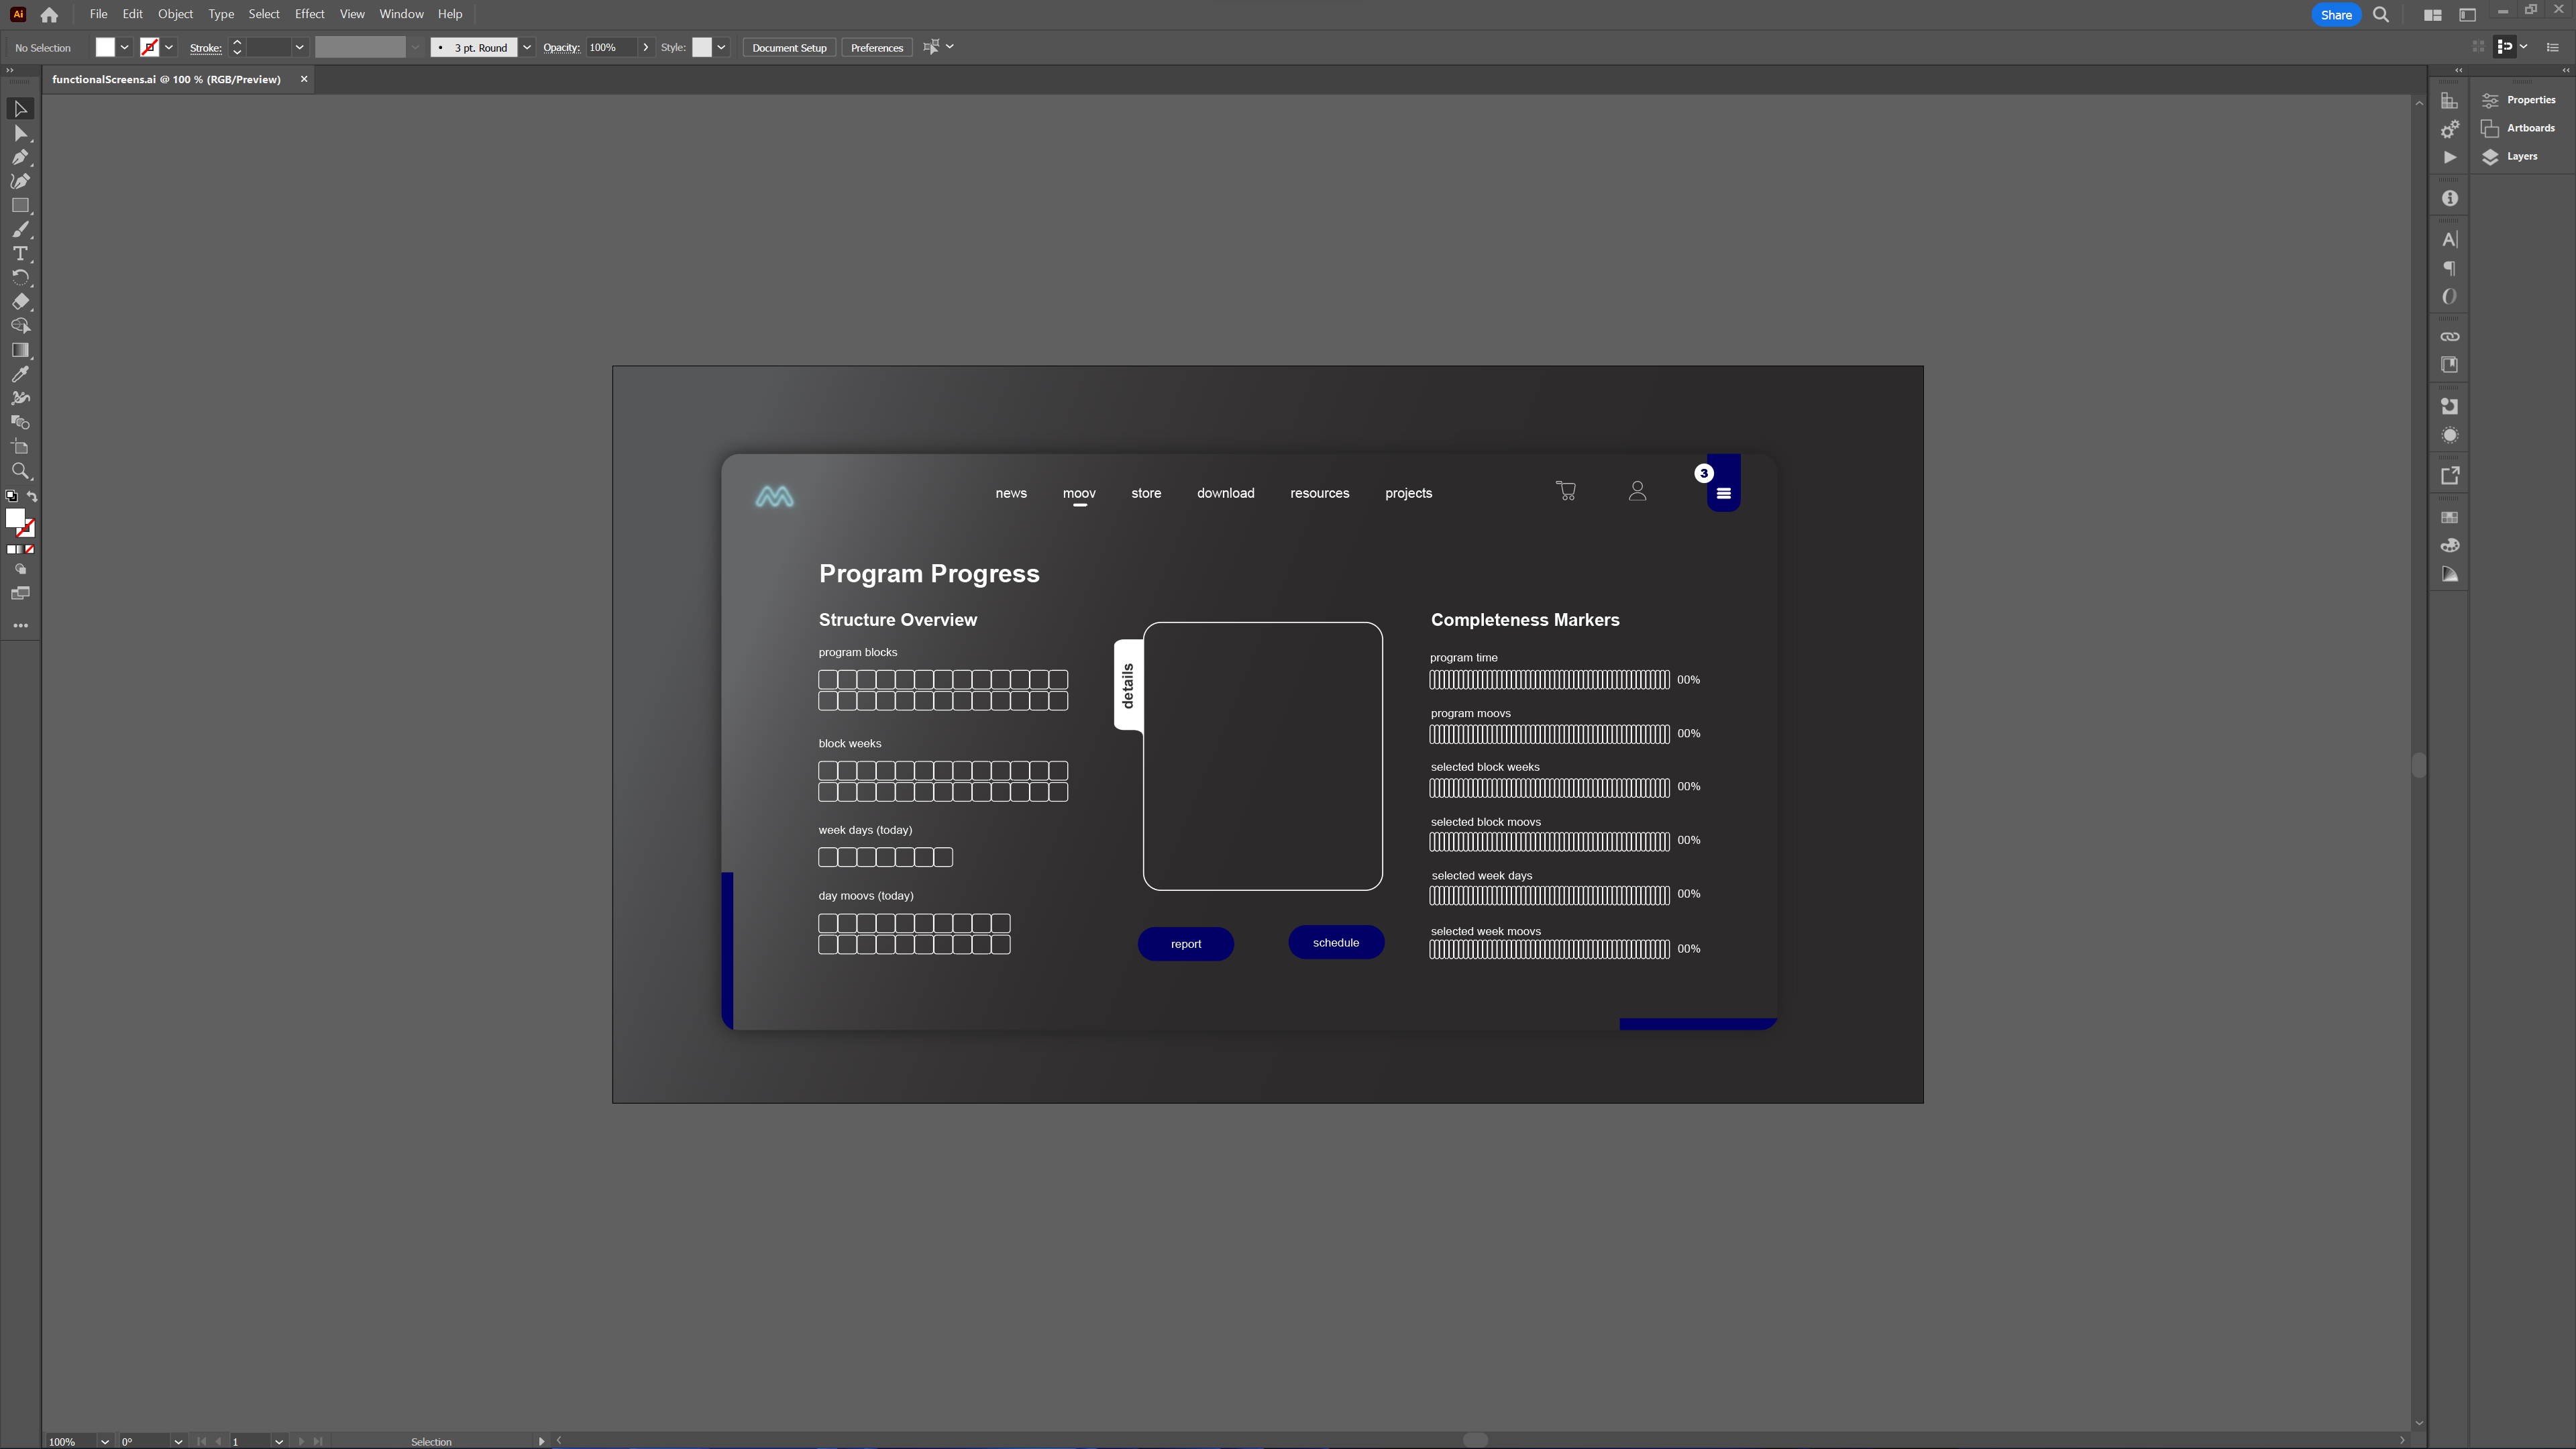
Task: Expand the opacity value dropdown
Action: coord(644,48)
